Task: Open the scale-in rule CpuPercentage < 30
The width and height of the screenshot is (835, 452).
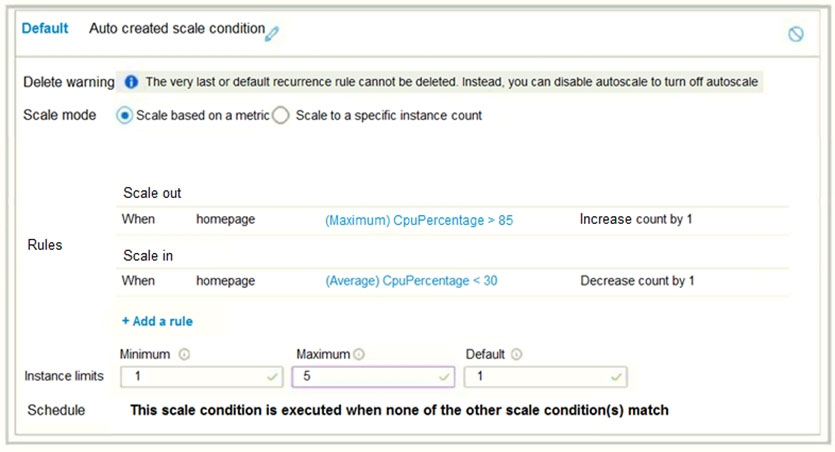Action: pos(411,281)
